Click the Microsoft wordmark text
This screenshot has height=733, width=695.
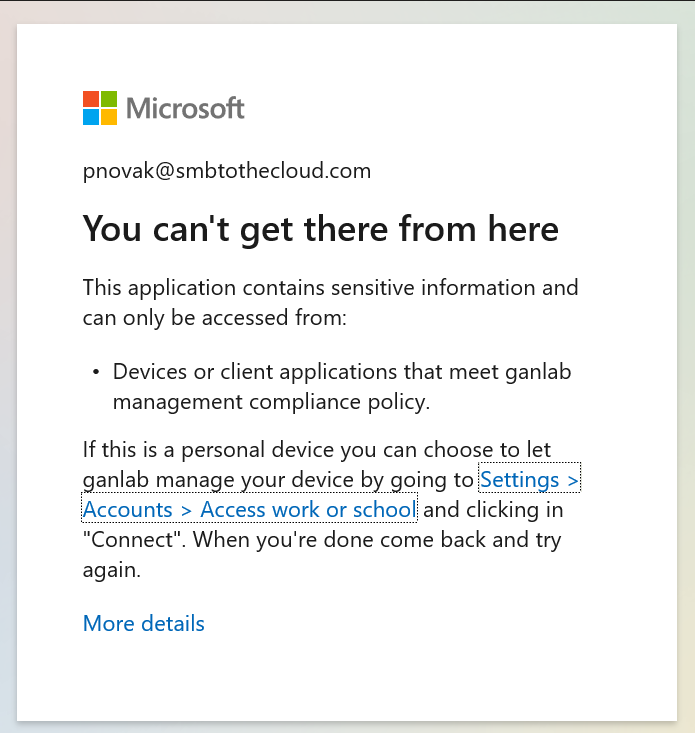point(186,108)
